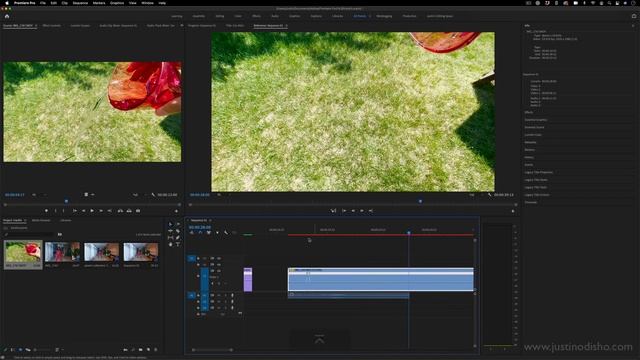Switch to the Color workspace
The height and width of the screenshot is (360, 640).
pyautogui.click(x=238, y=16)
